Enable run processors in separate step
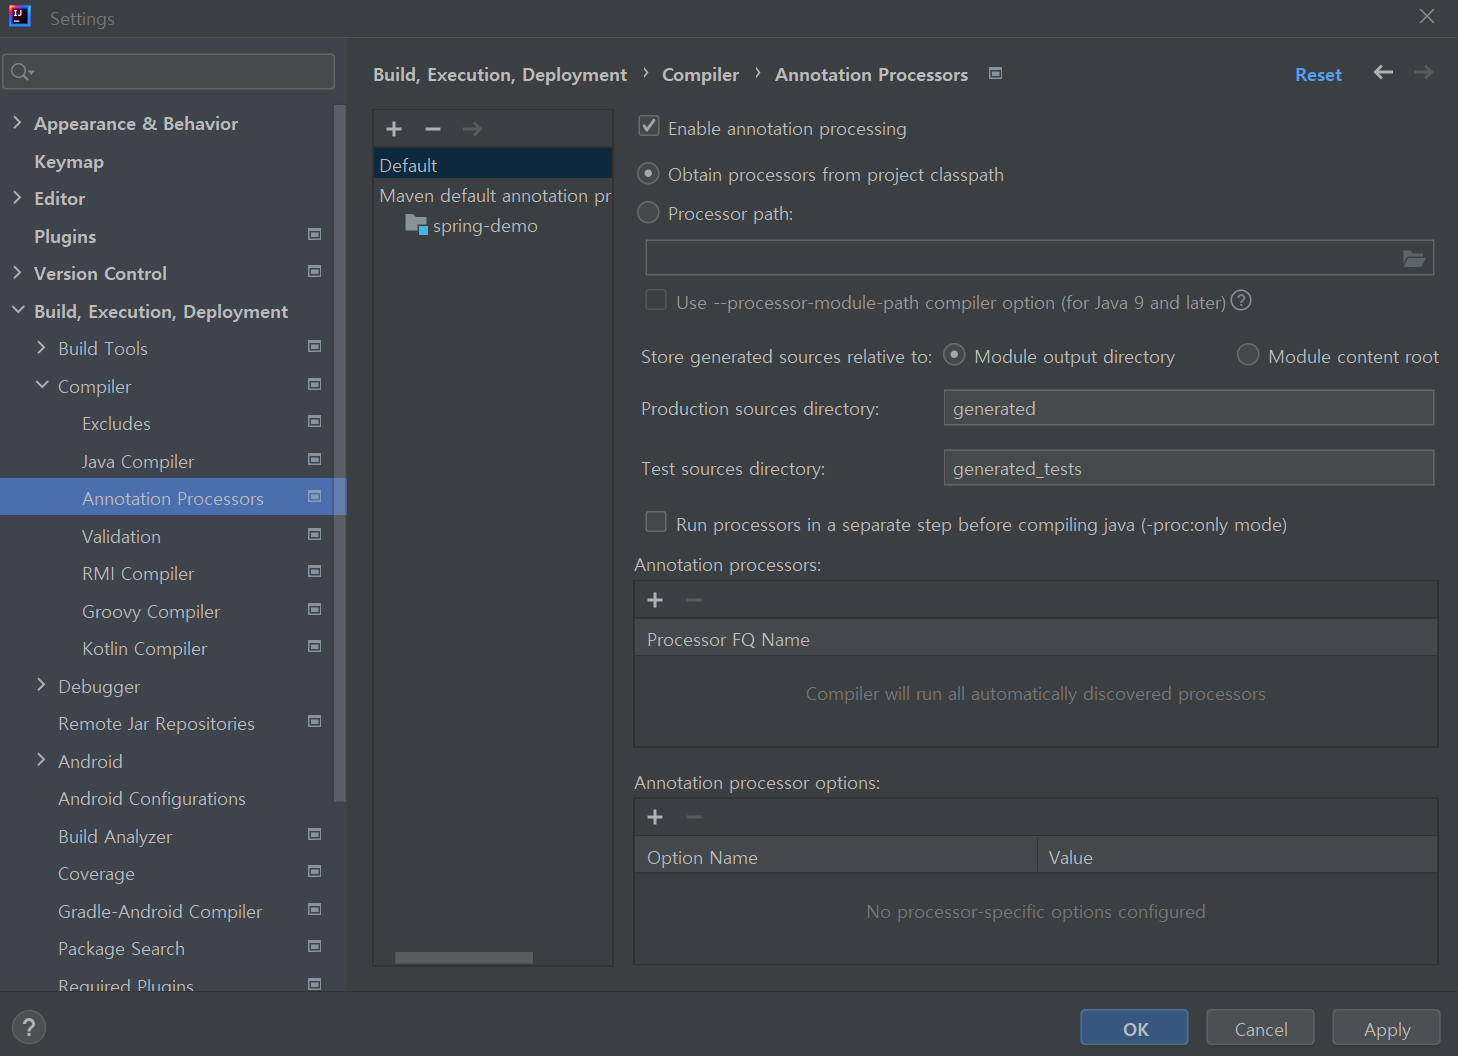The image size is (1458, 1056). 656,522
